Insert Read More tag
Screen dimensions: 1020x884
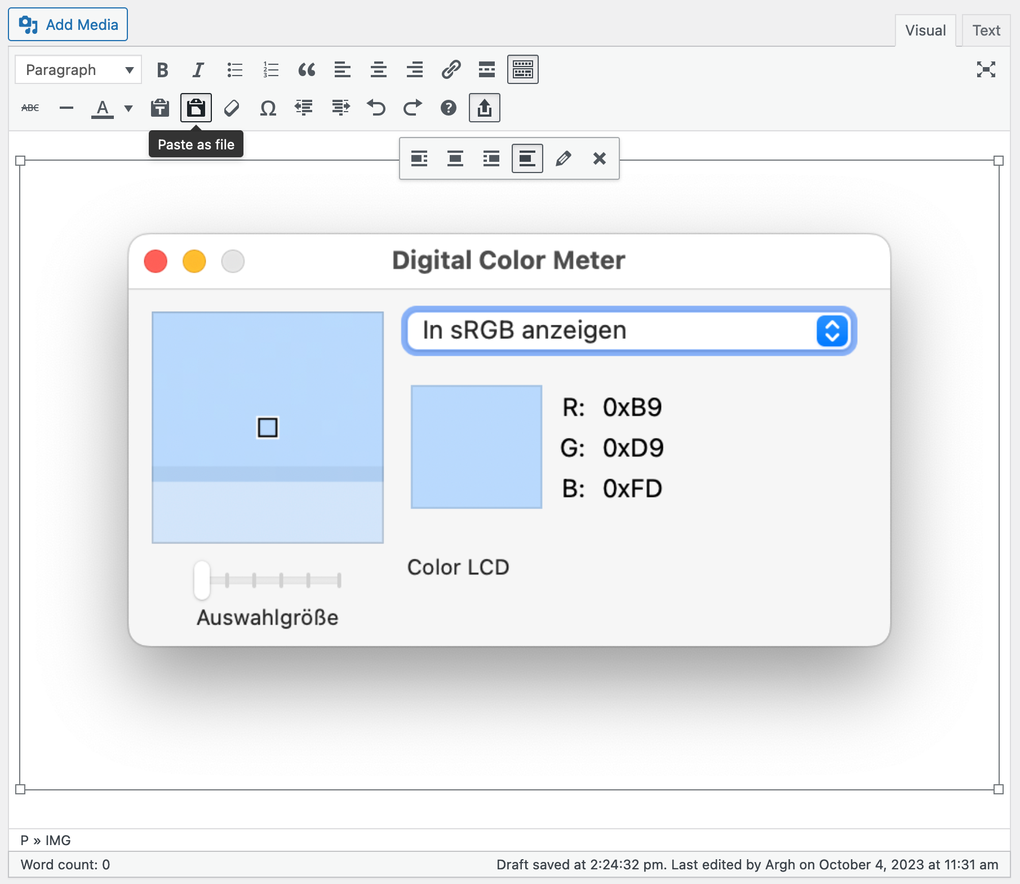coord(487,70)
